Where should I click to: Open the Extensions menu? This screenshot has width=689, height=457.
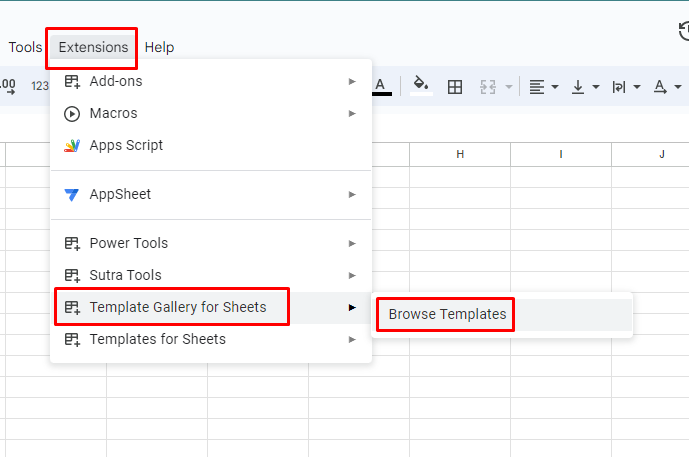[x=93, y=47]
